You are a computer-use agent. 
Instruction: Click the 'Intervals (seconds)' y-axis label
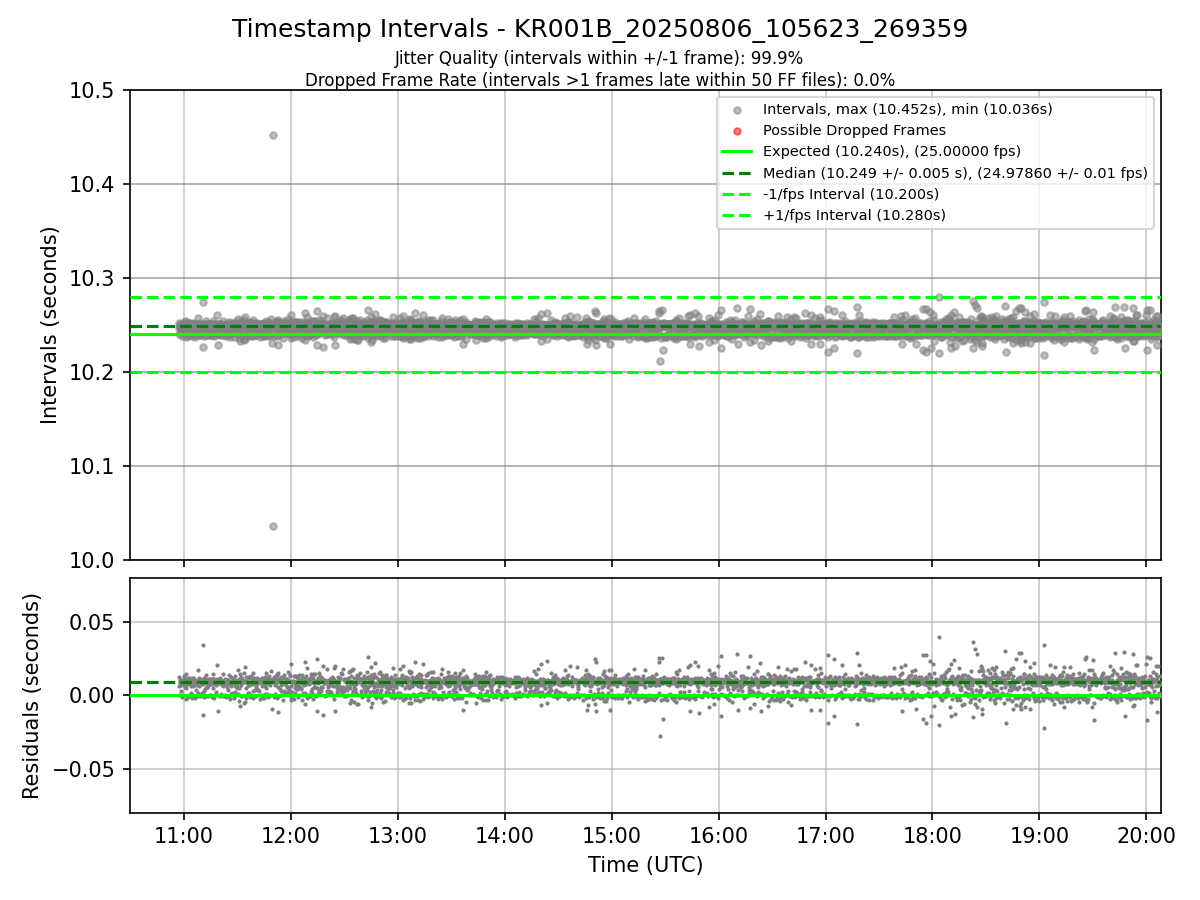(x=50, y=325)
